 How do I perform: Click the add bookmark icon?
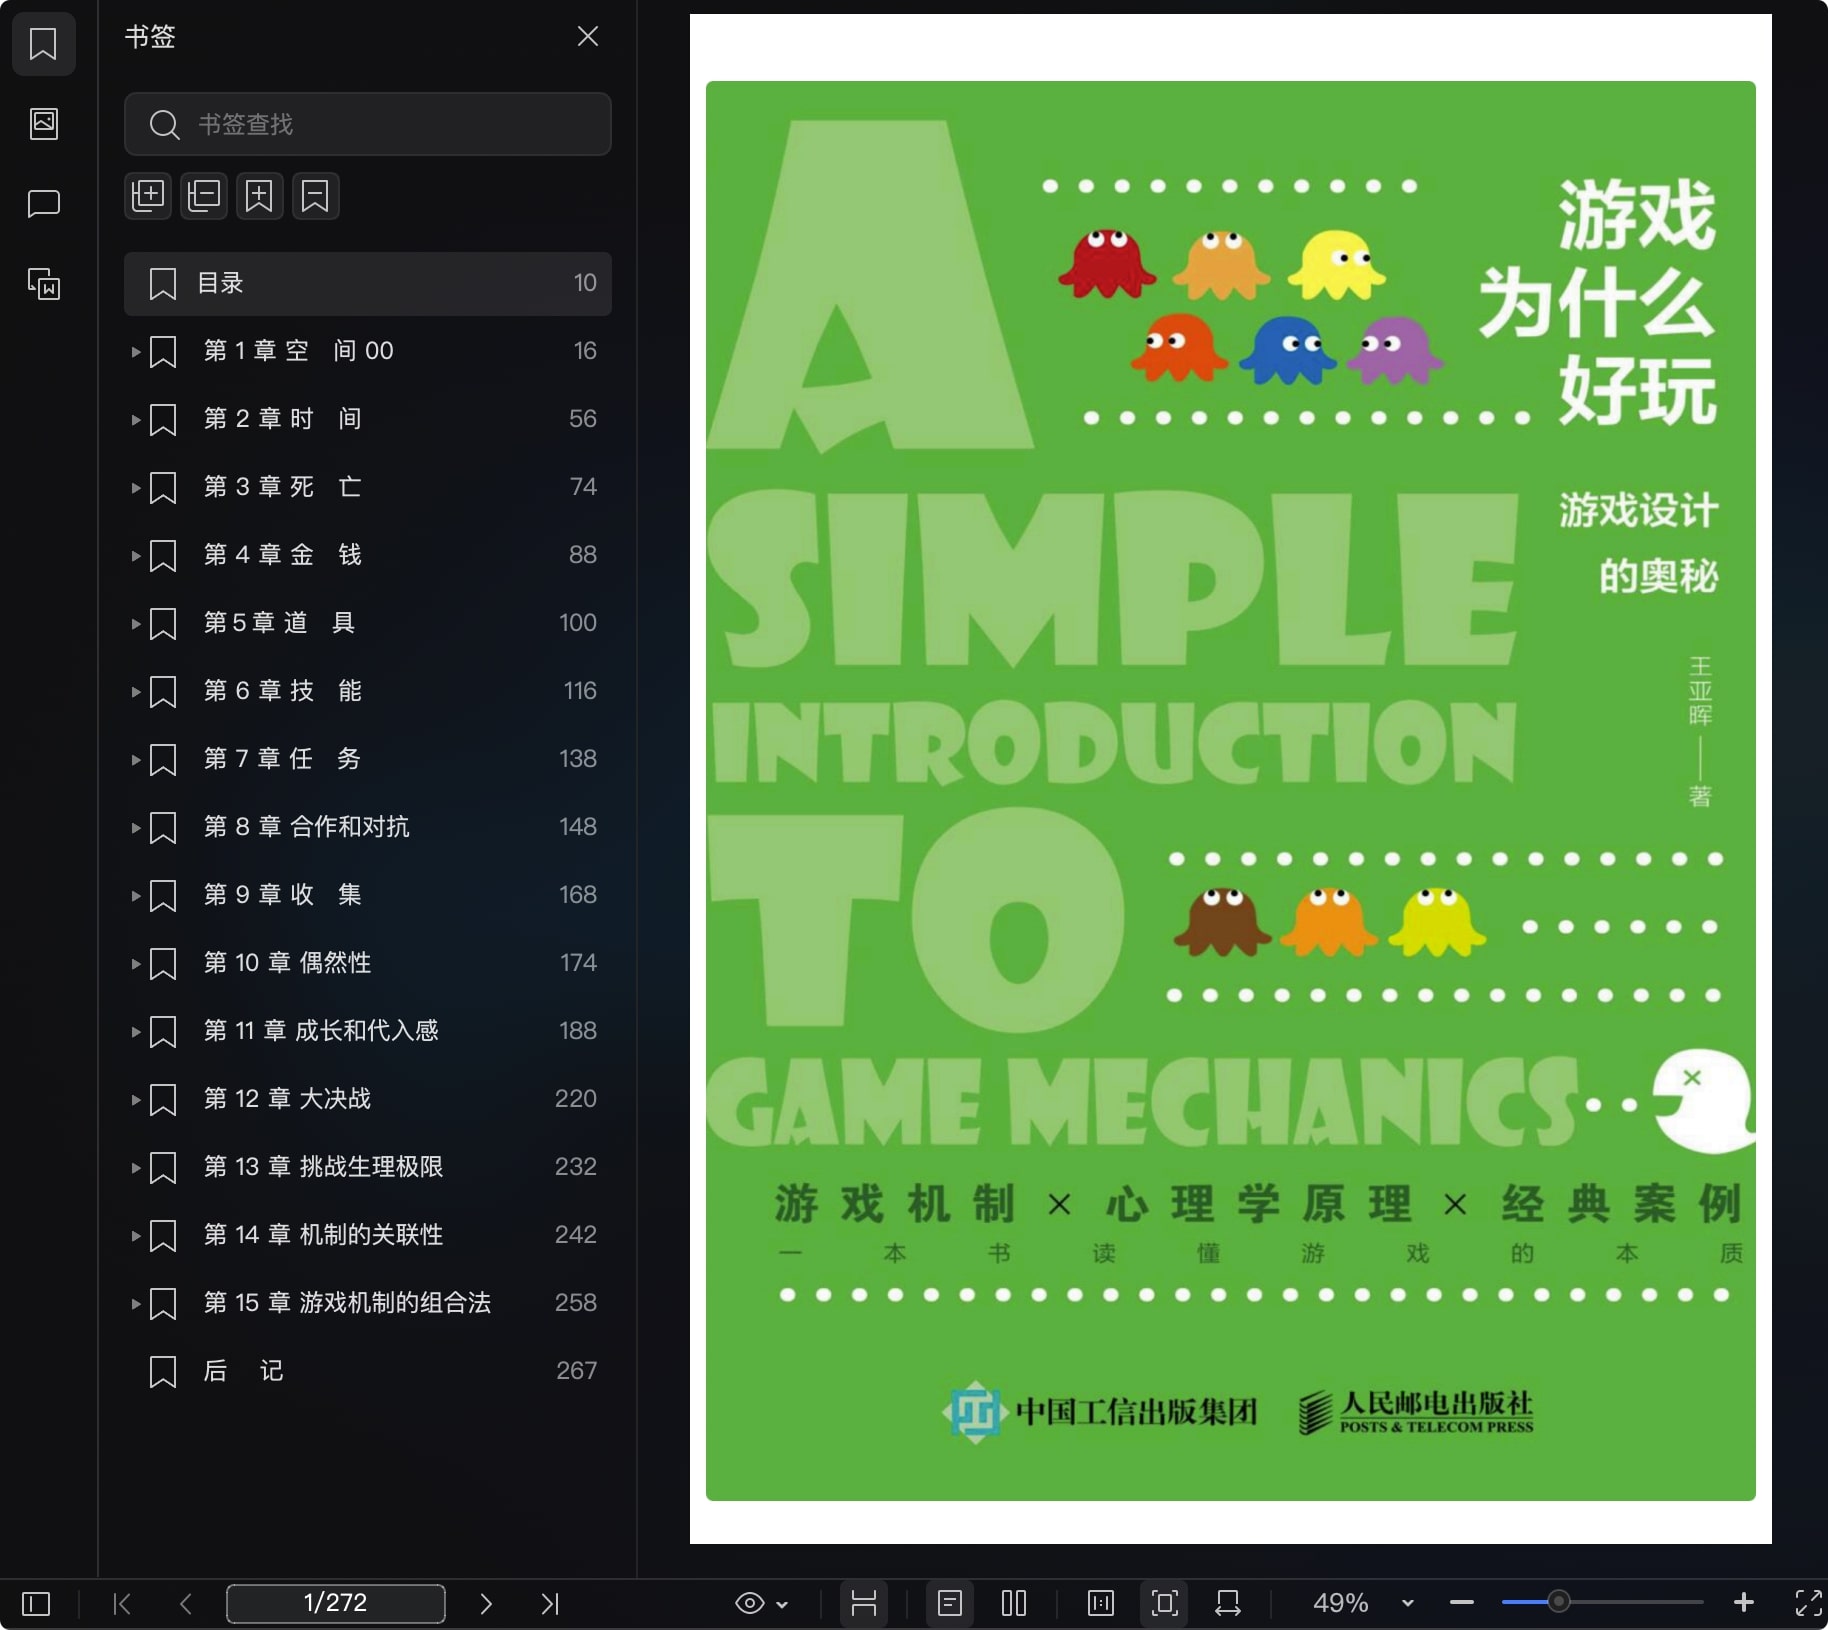point(259,196)
